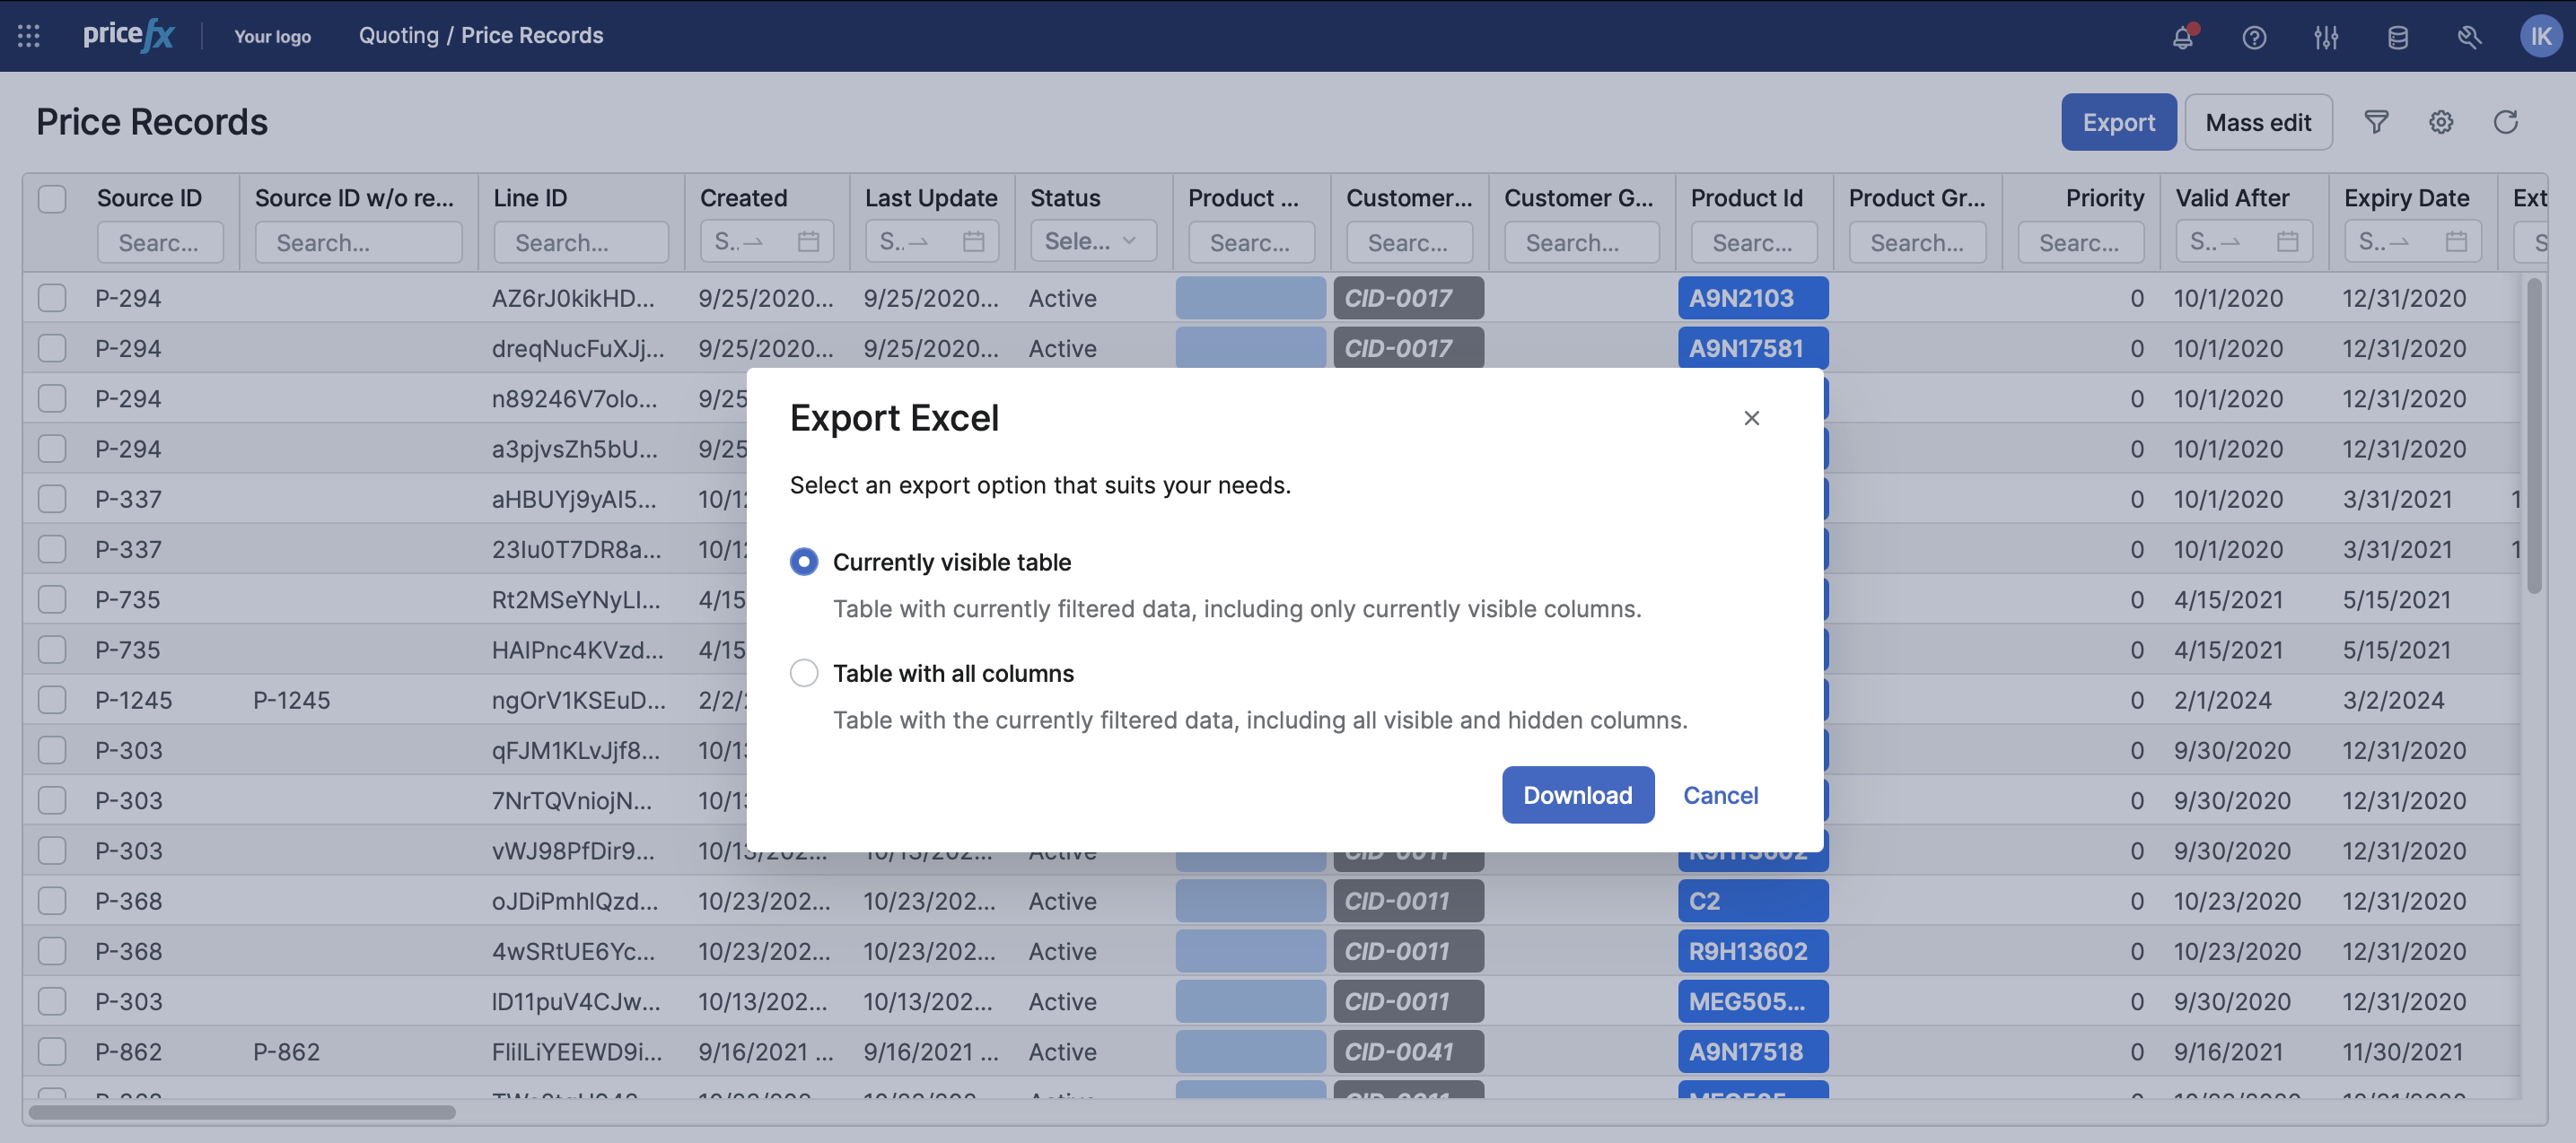Expand the Status filter dropdown
Screen dimensions: 2576x1143
tap(1092, 241)
